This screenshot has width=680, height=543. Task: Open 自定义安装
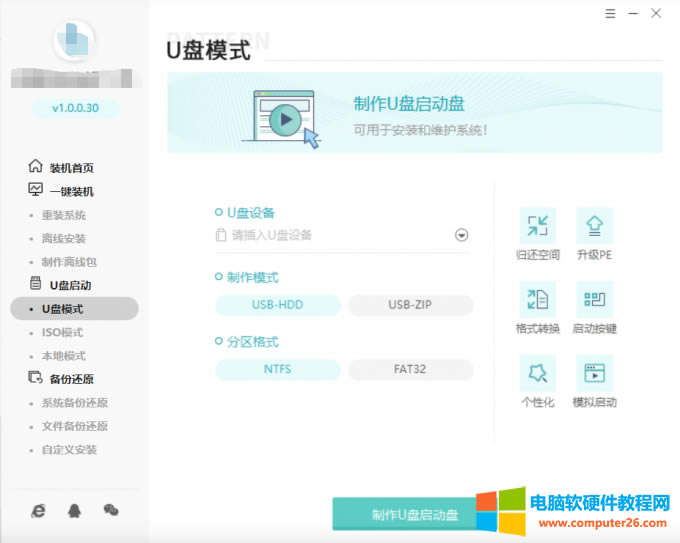69,450
